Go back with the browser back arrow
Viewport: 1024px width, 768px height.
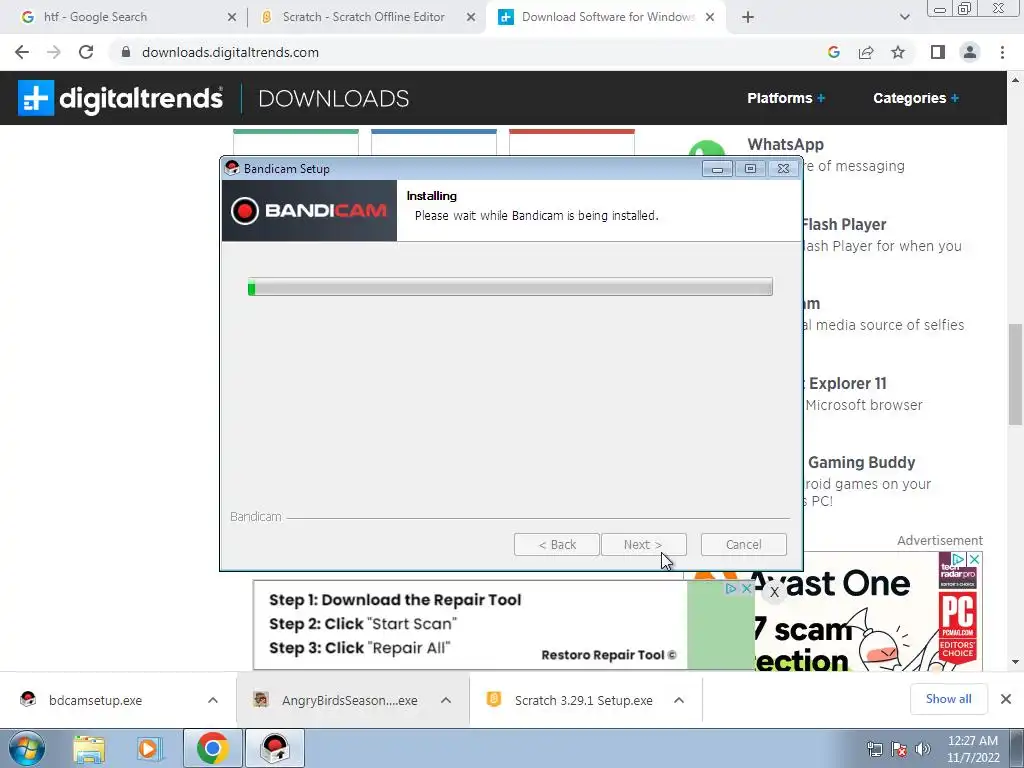point(22,52)
